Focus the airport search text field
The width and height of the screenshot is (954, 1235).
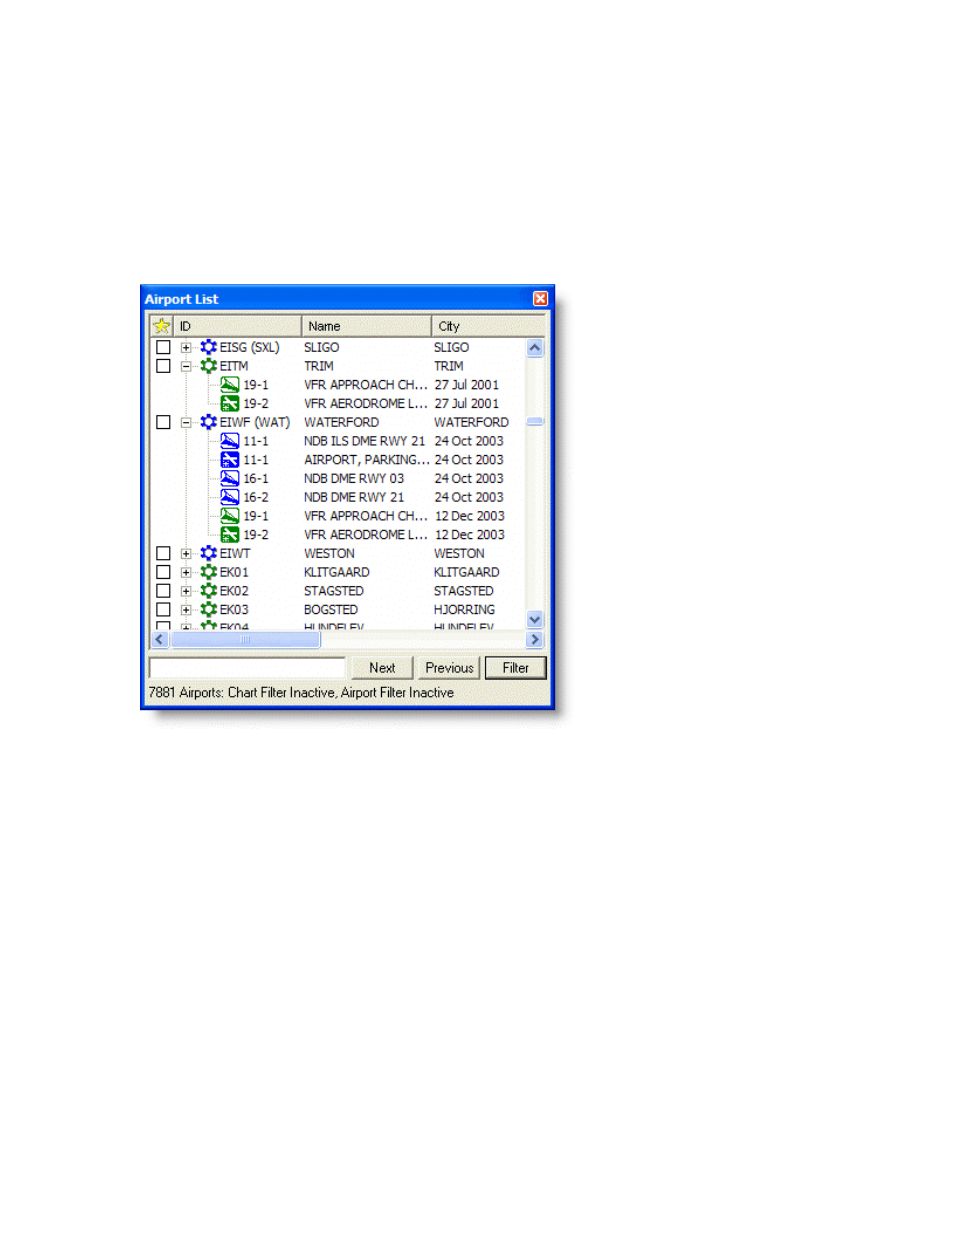pyautogui.click(x=247, y=668)
